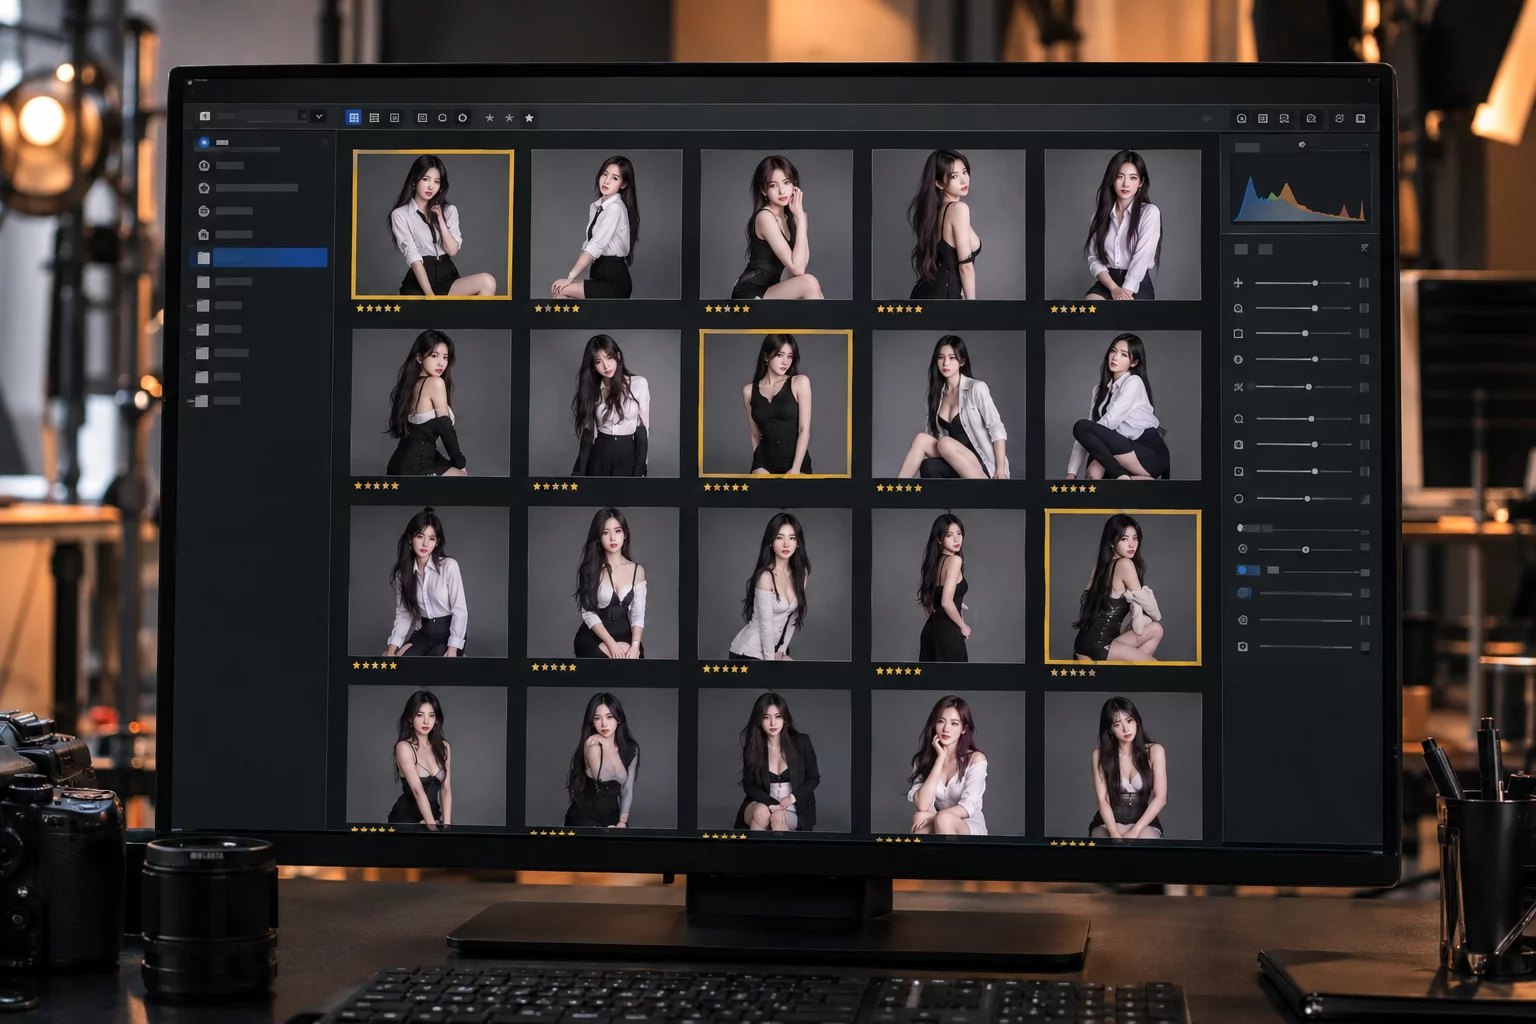Click the white star filter in top toolbar

tap(529, 118)
